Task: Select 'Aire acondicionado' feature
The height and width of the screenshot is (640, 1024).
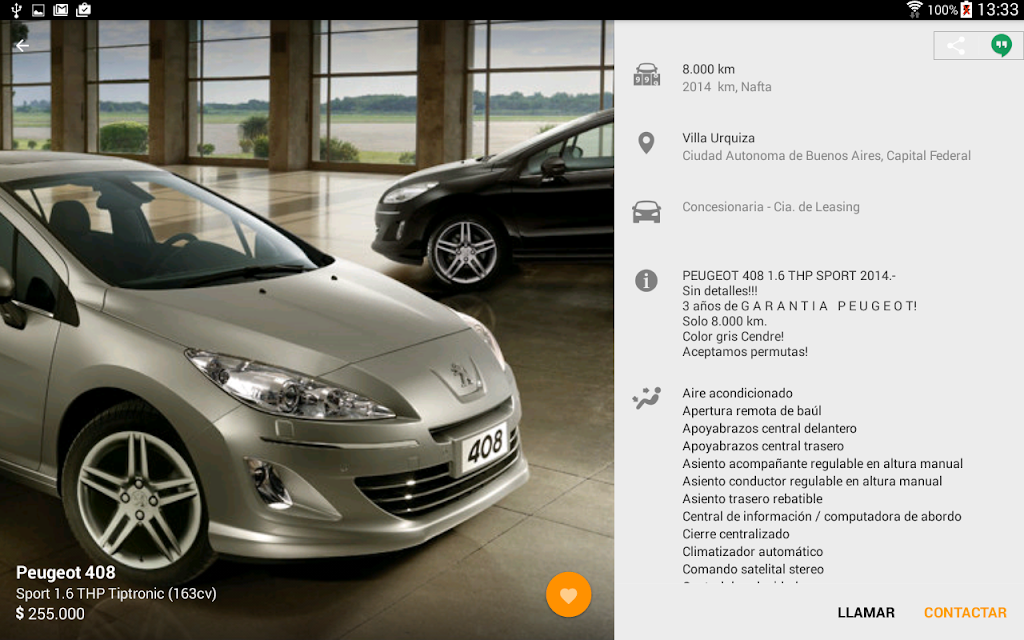Action: pos(737,393)
